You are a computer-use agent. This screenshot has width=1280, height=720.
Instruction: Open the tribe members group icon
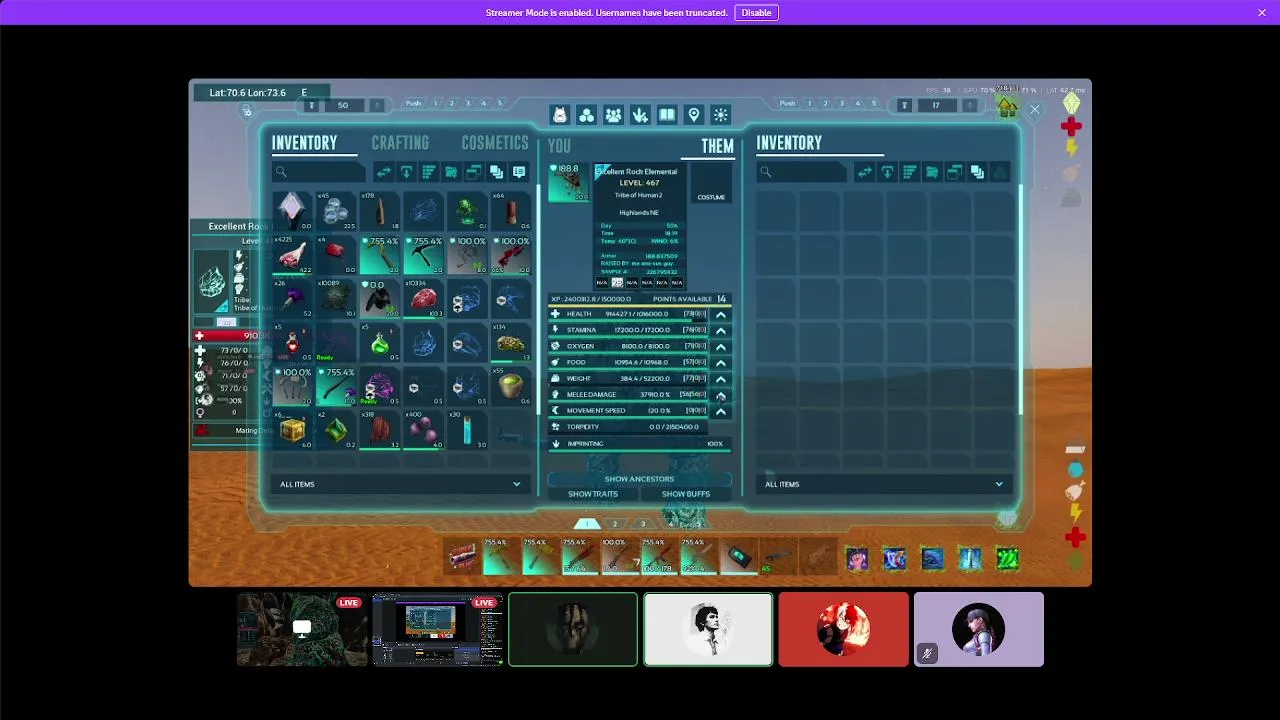pos(613,115)
